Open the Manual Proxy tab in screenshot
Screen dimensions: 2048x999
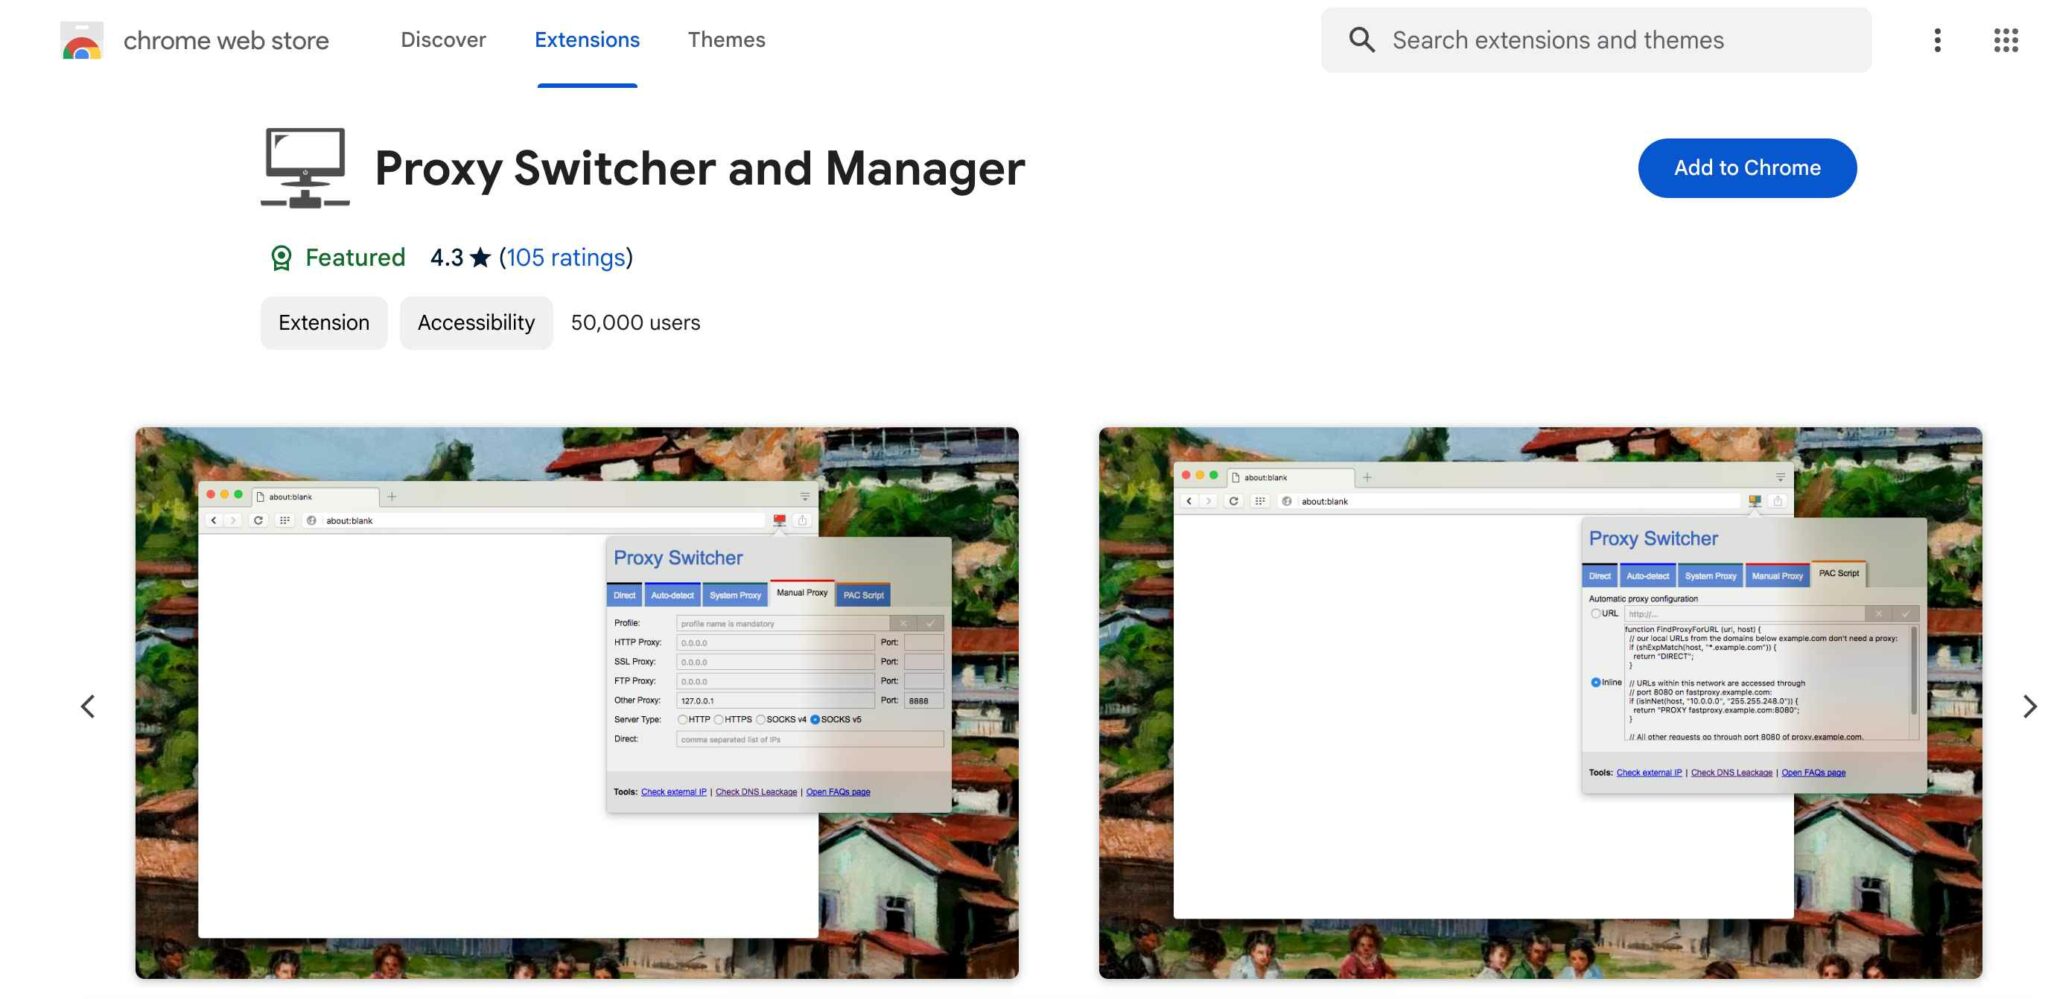(801, 594)
